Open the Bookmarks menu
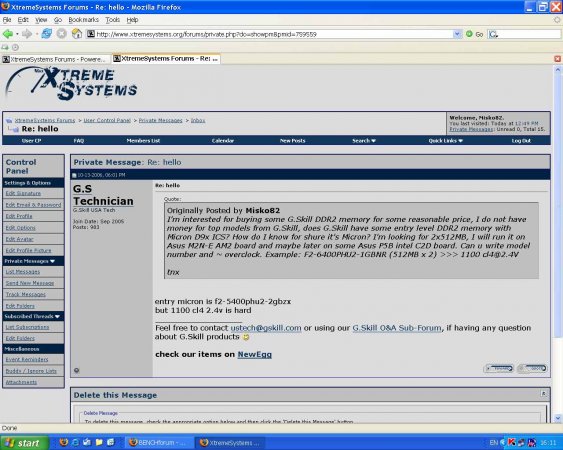Image resolution: width=563 pixels, height=450 pixels. coord(83,20)
